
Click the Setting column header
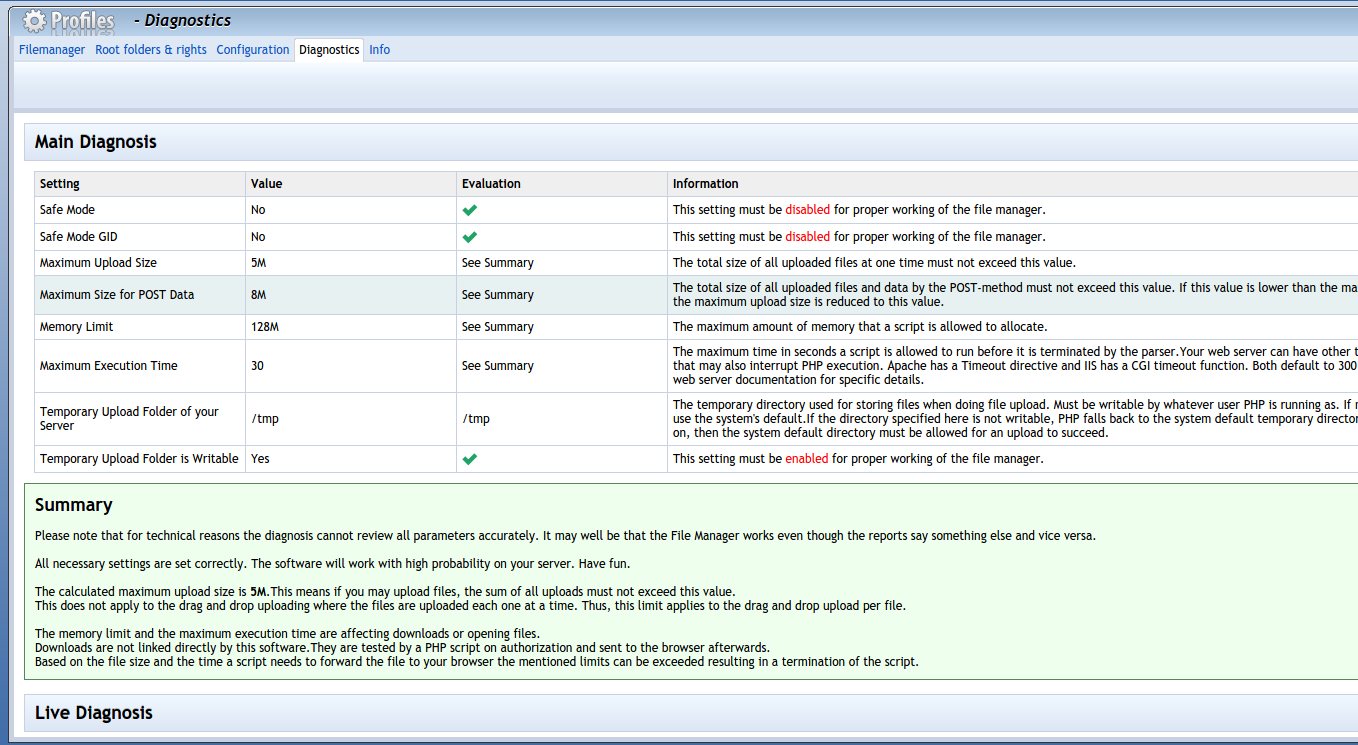[x=60, y=184]
